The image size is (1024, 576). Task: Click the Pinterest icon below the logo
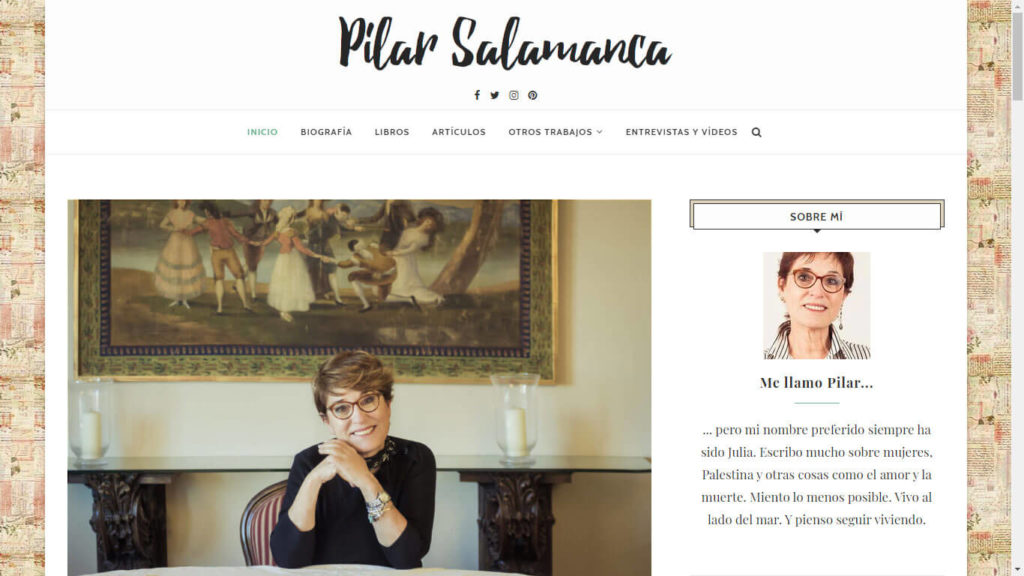533,95
